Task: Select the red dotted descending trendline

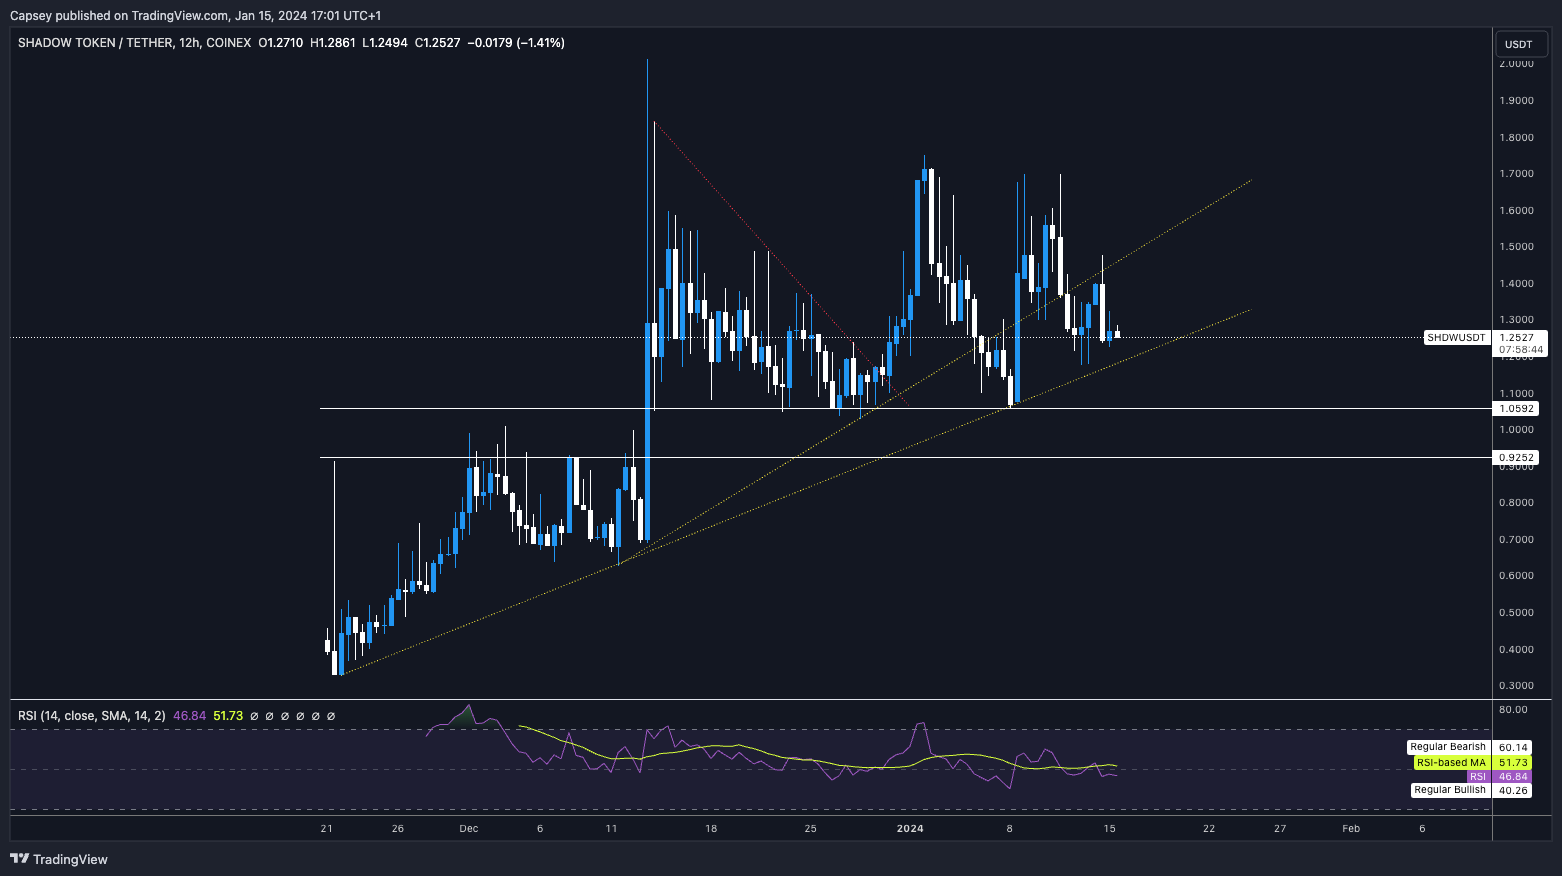Action: 780,265
